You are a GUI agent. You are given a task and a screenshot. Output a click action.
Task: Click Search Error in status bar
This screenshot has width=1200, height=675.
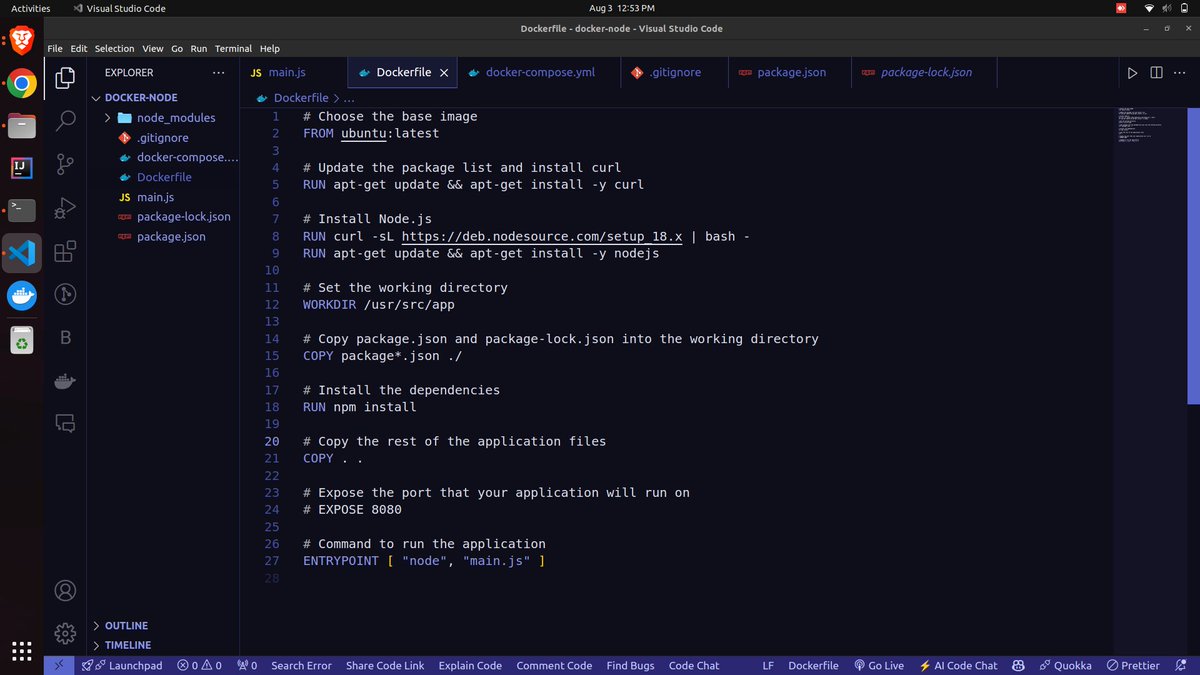[x=301, y=665]
